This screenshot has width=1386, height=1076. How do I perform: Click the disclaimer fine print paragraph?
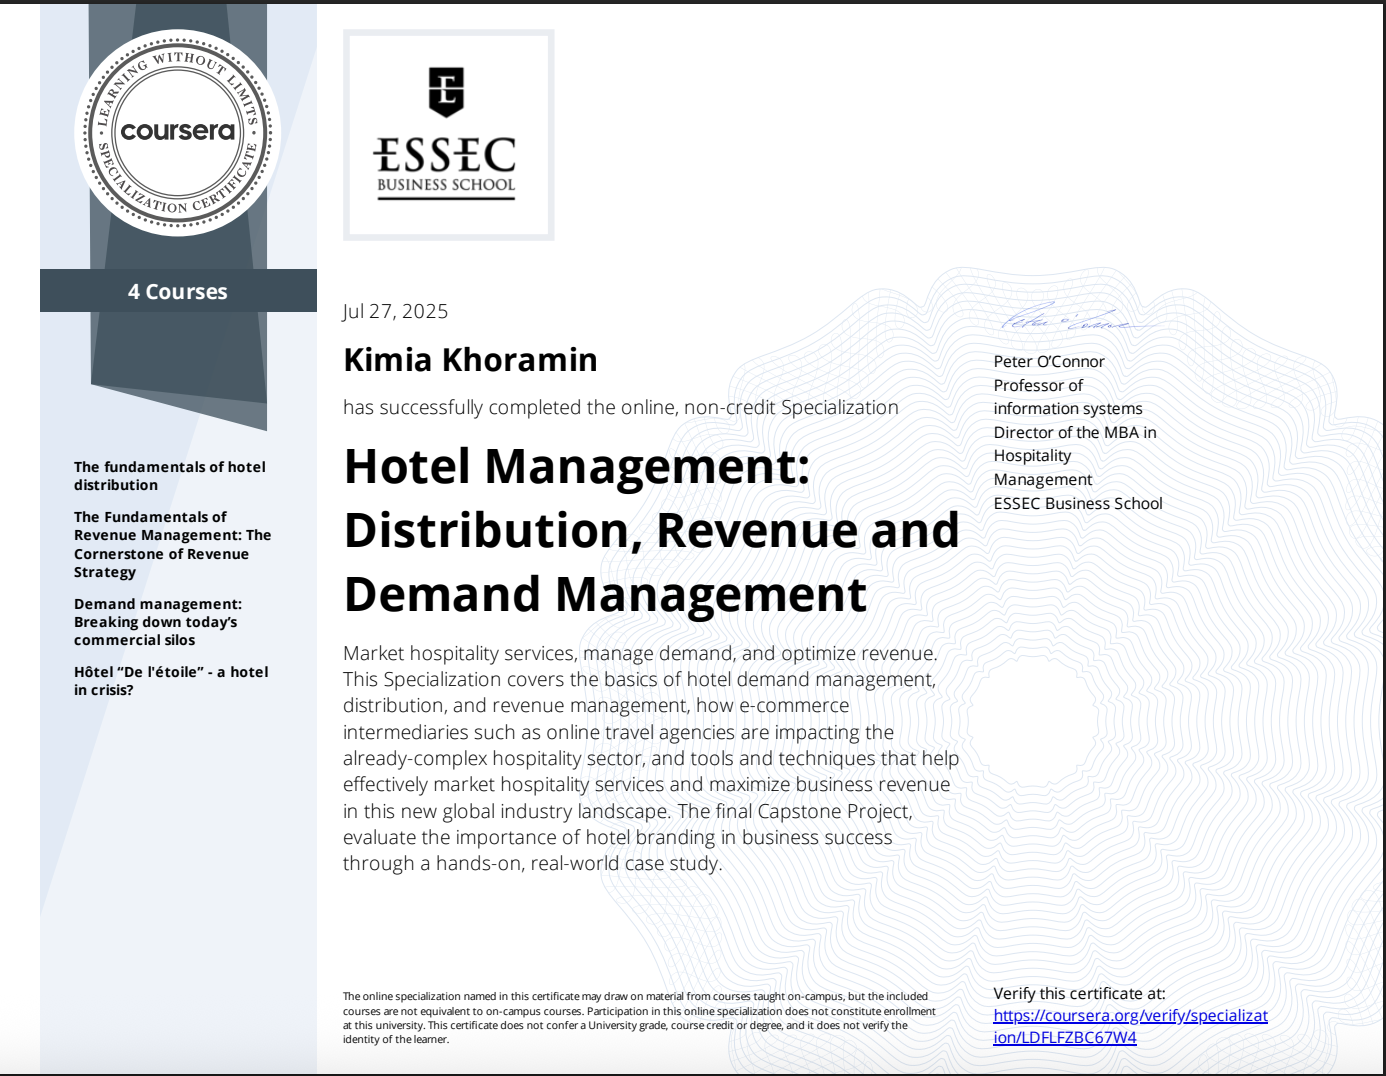click(635, 1015)
